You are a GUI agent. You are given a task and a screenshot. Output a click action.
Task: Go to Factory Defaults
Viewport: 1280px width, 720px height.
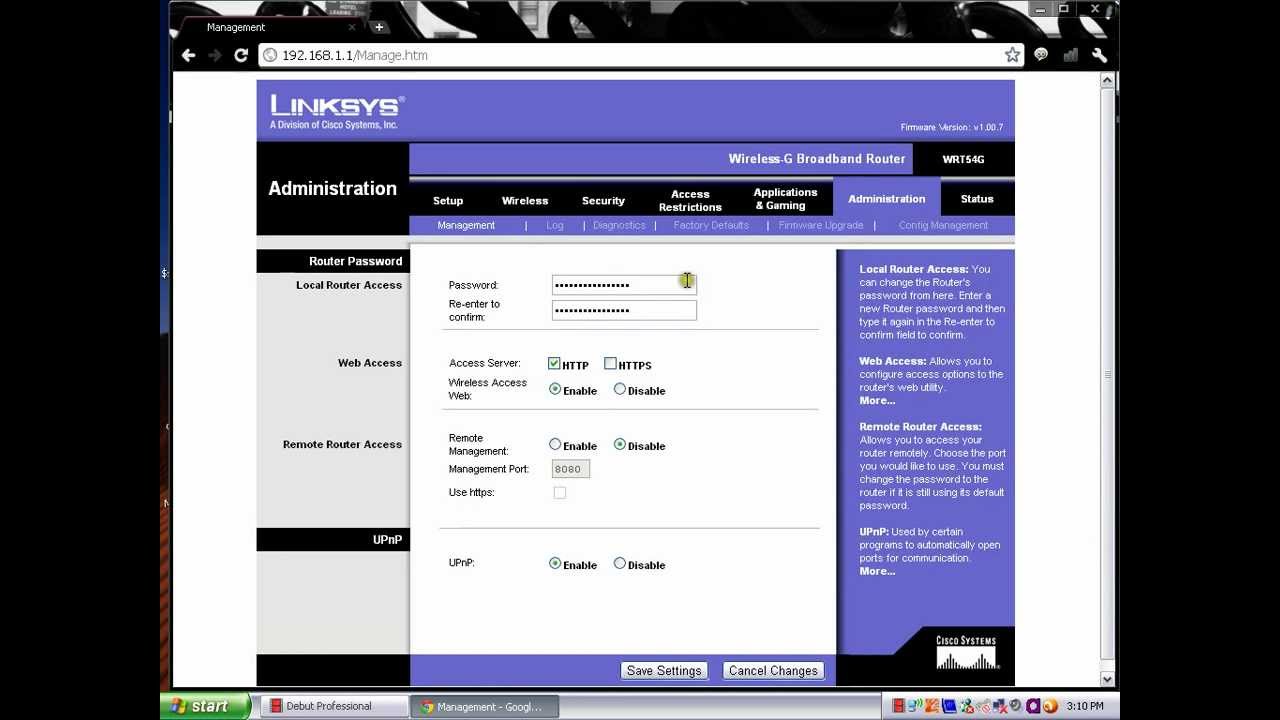click(x=711, y=225)
